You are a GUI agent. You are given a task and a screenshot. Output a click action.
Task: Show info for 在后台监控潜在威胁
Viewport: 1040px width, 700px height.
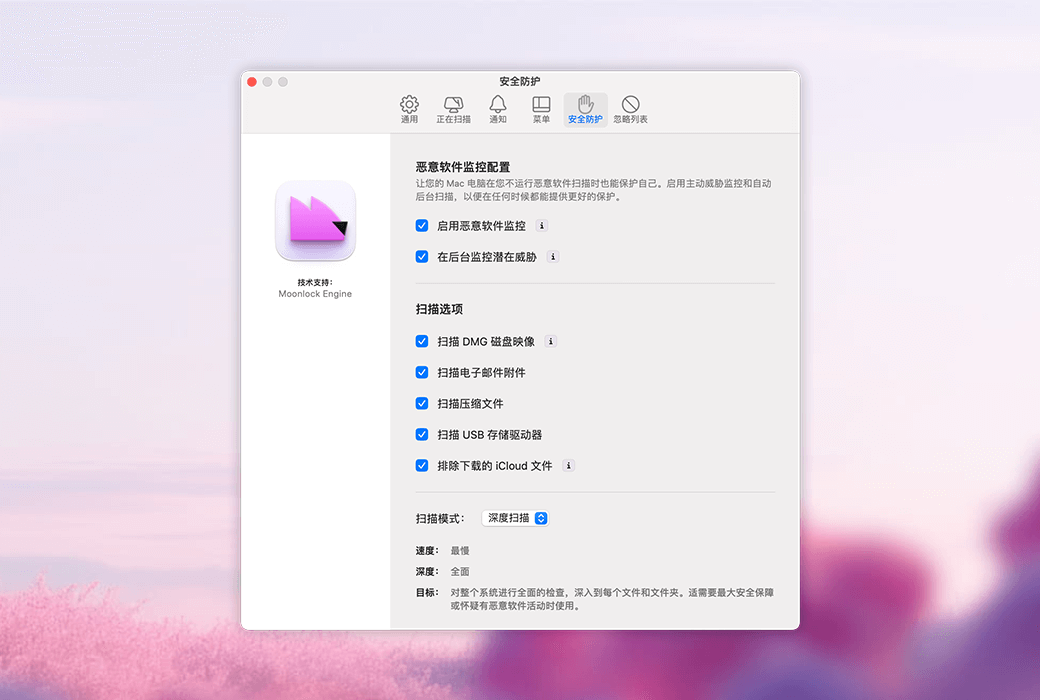point(553,257)
